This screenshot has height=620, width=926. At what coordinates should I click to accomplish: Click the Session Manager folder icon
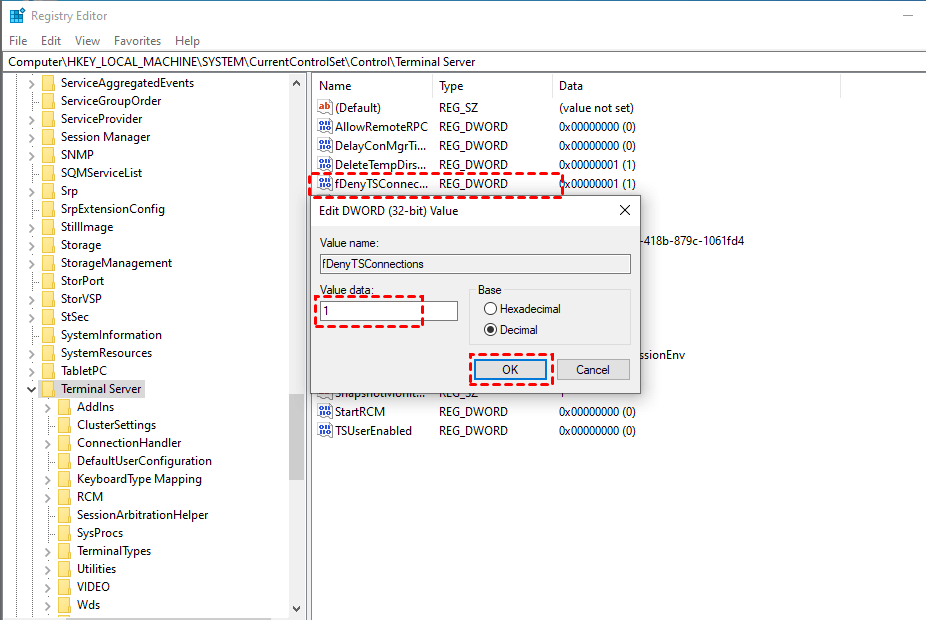point(49,137)
